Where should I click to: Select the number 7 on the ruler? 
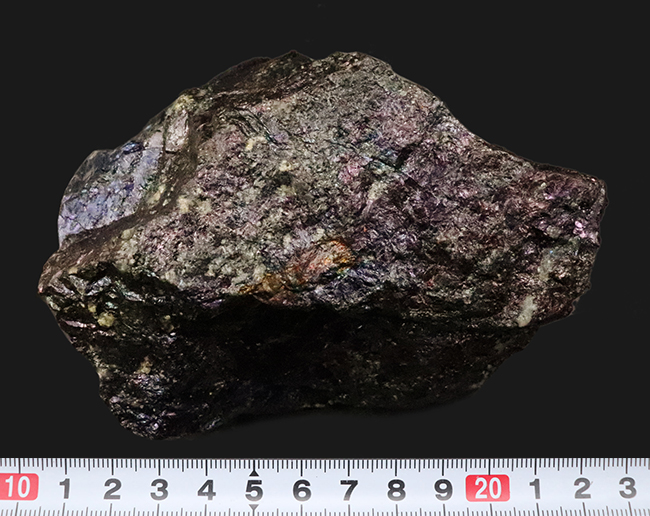tap(348, 489)
